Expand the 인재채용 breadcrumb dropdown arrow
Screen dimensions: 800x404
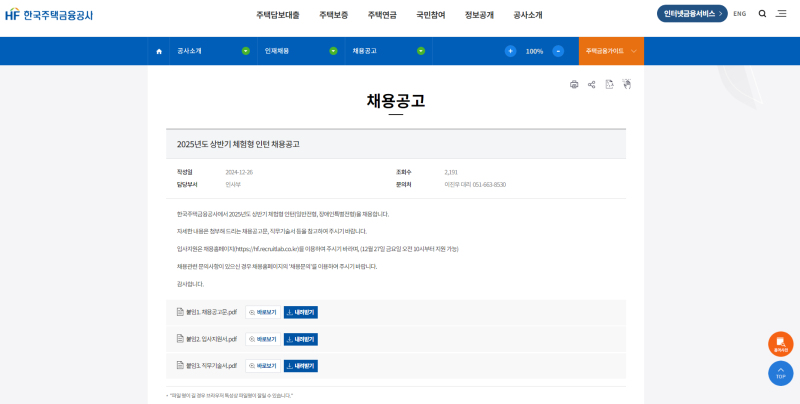[333, 51]
